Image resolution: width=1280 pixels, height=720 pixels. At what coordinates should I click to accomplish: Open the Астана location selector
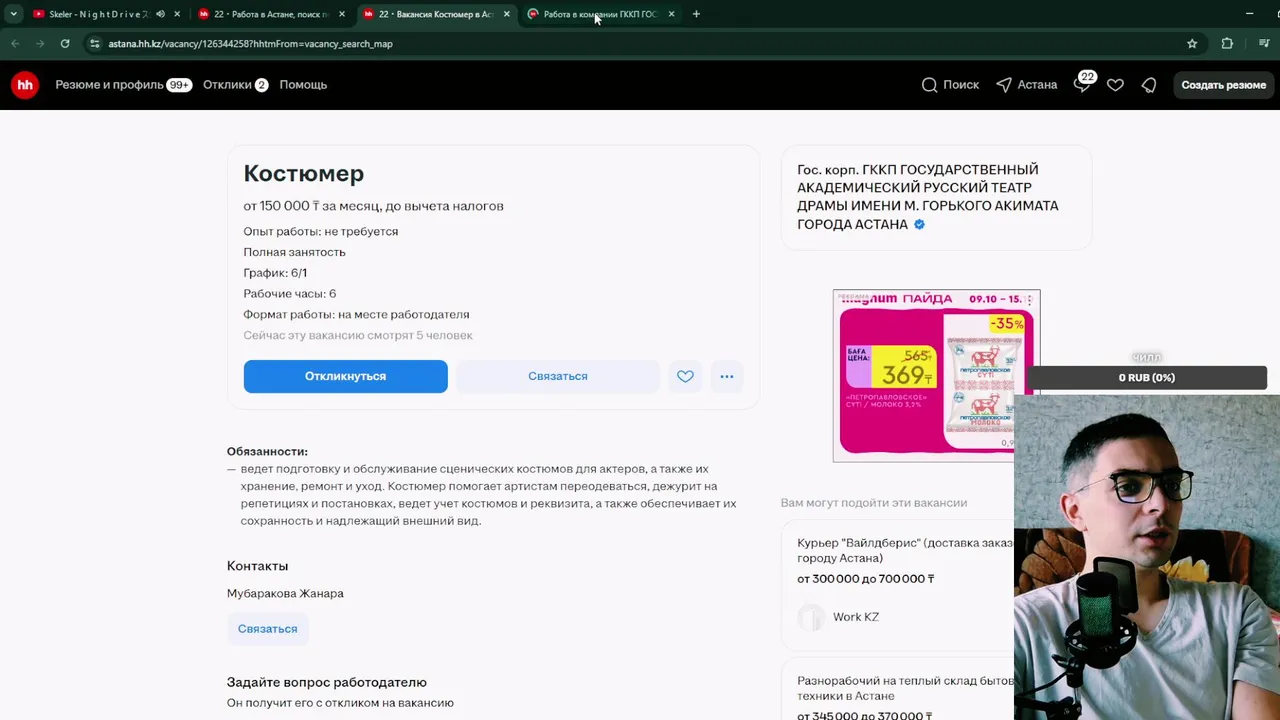[1026, 85]
